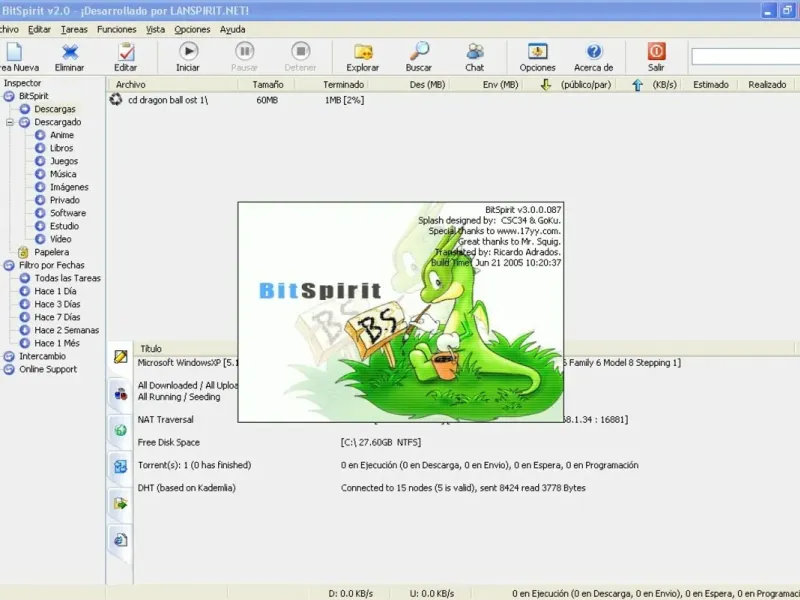Image resolution: width=800 pixels, height=600 pixels.
Task: Select Filtro por Fechas node
Action: (52, 265)
